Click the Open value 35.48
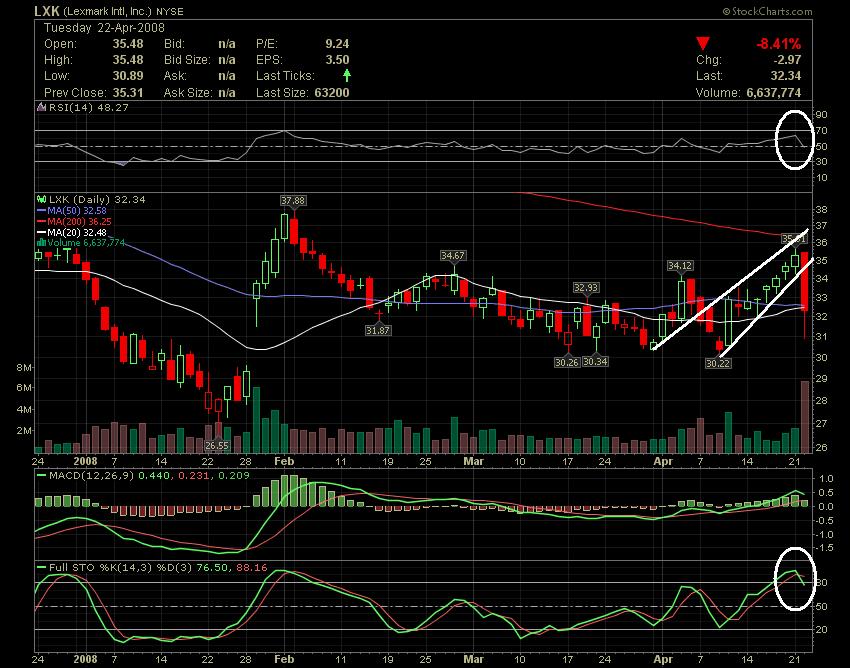 pyautogui.click(x=128, y=43)
